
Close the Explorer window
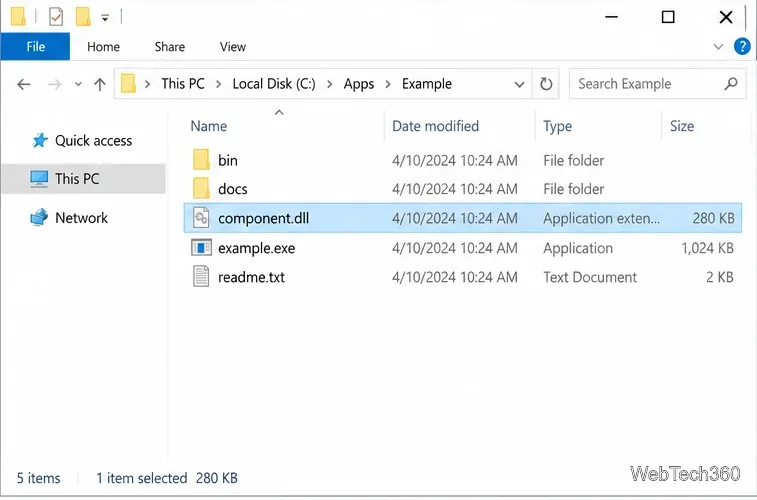point(726,17)
